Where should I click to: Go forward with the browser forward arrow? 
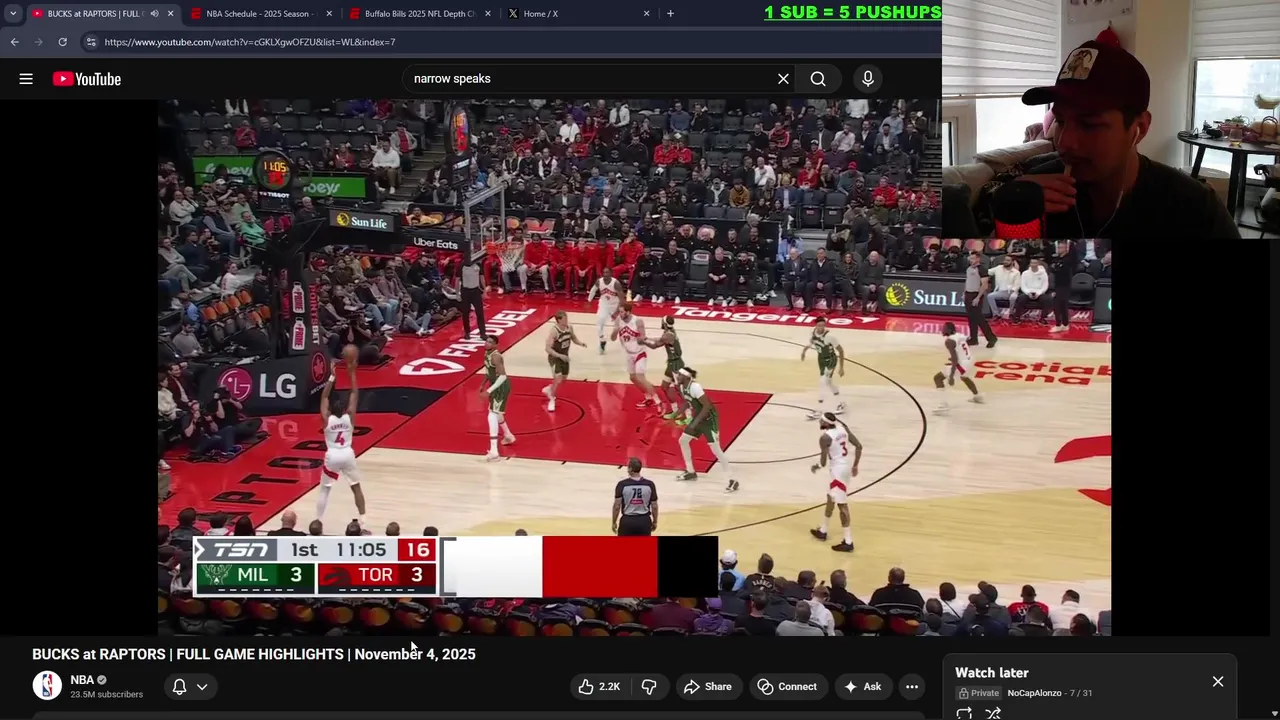point(38,42)
